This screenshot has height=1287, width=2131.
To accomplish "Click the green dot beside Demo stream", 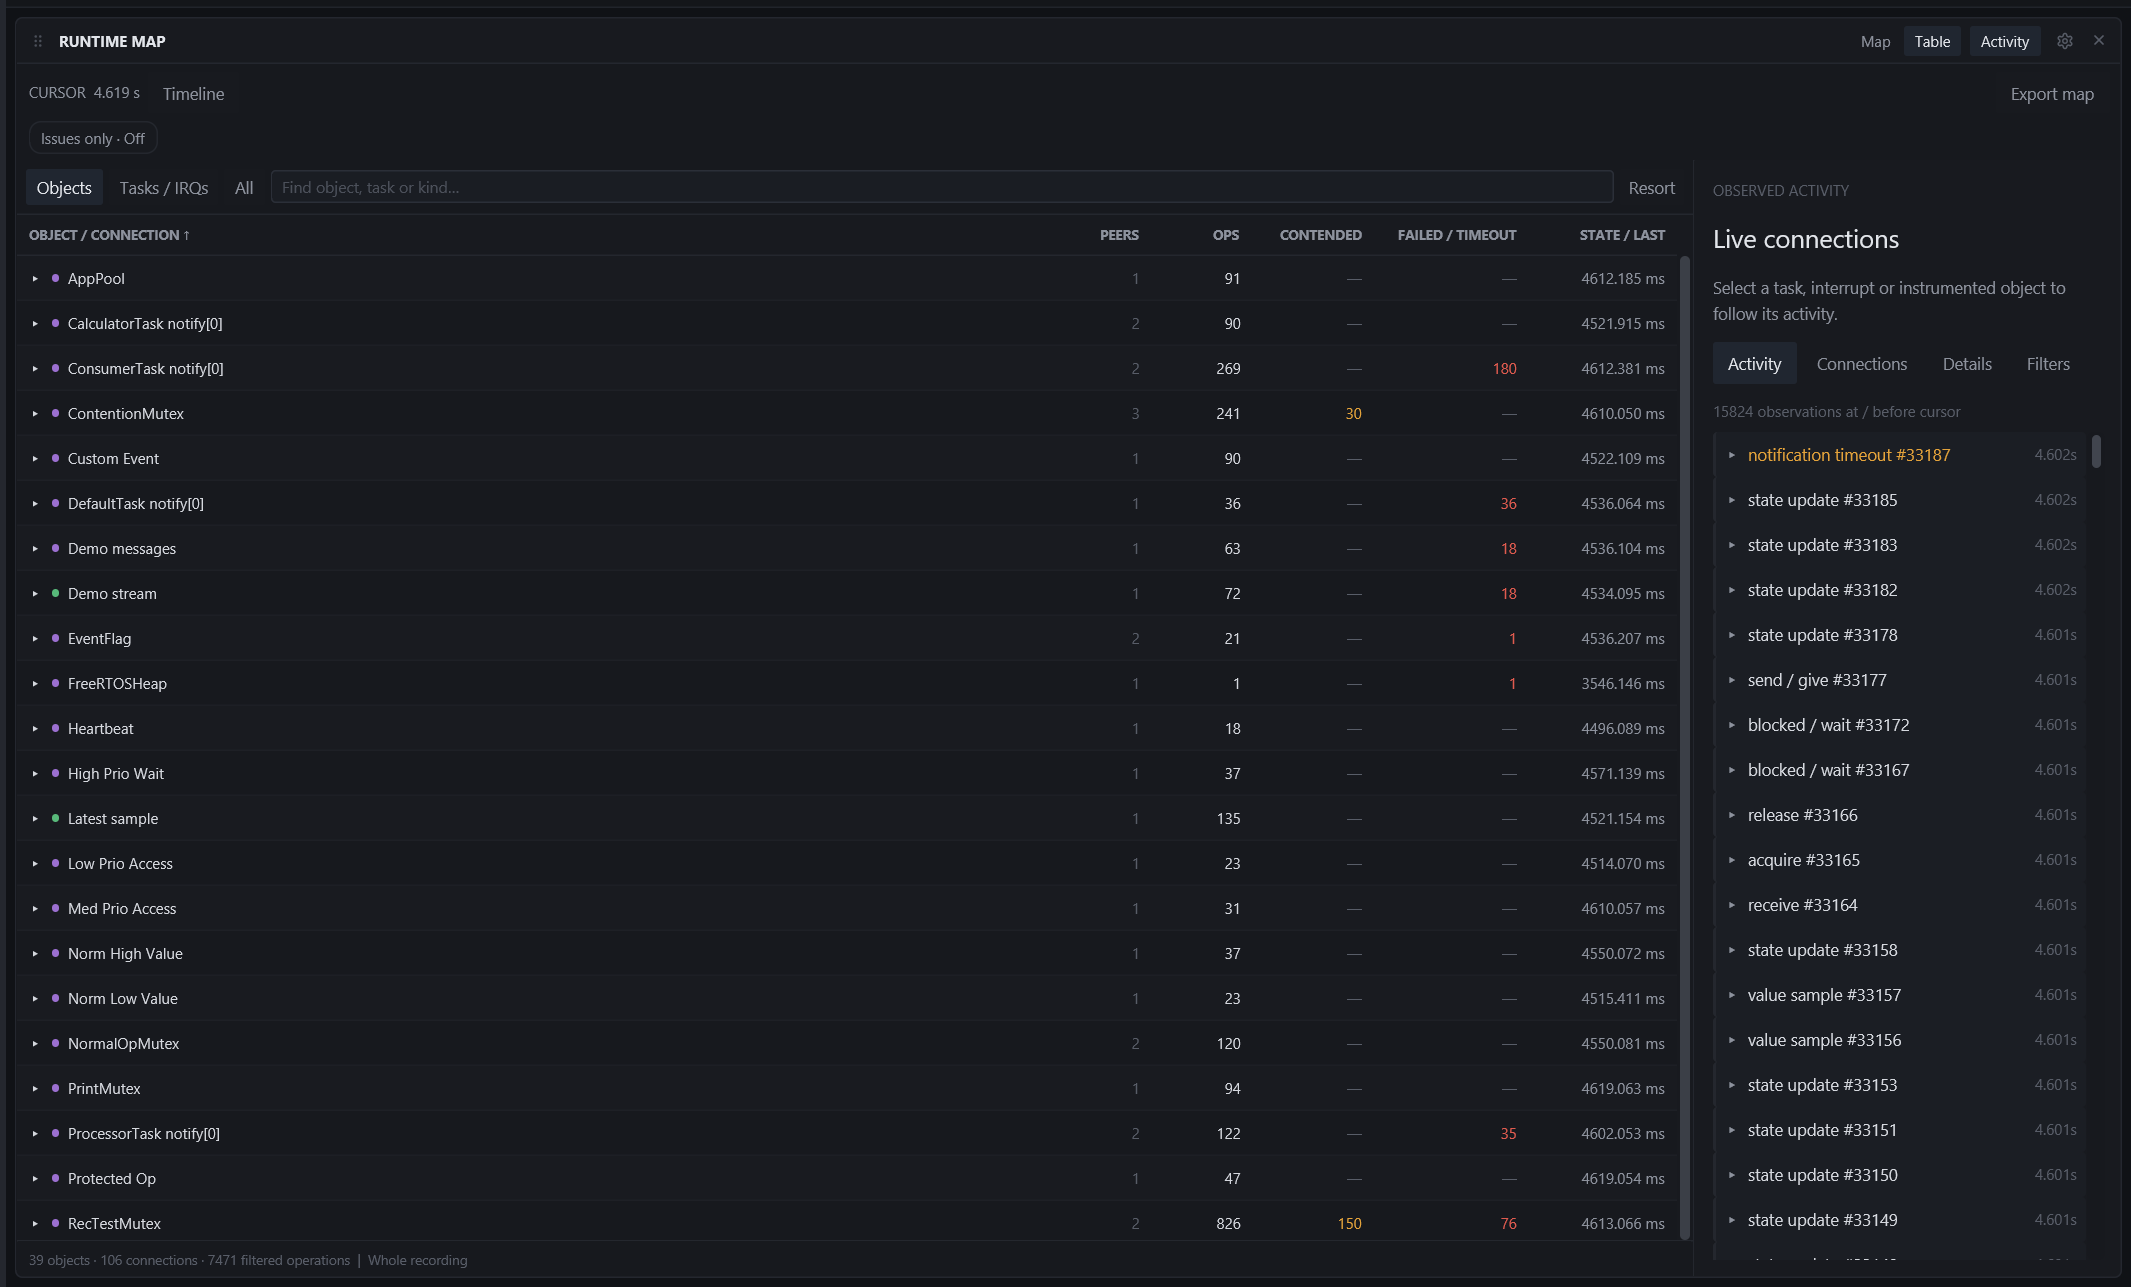I will [x=55, y=593].
